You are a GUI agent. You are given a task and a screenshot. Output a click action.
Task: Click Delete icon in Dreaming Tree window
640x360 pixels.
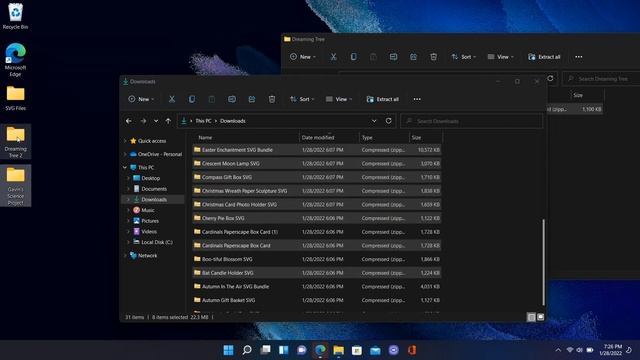pyautogui.click(x=433, y=57)
